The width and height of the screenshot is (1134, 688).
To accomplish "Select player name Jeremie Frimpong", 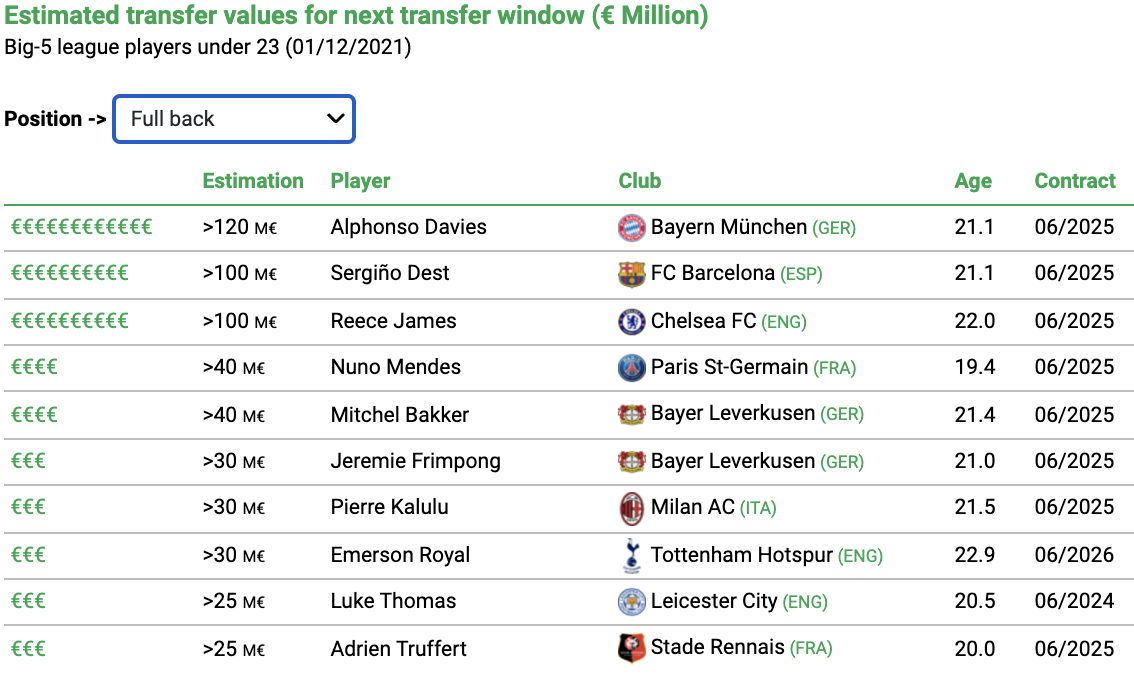I will (415, 462).
